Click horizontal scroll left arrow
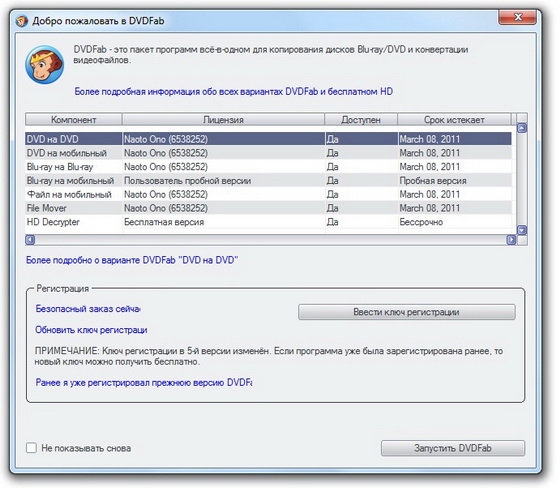The image size is (560, 488). pyautogui.click(x=30, y=240)
